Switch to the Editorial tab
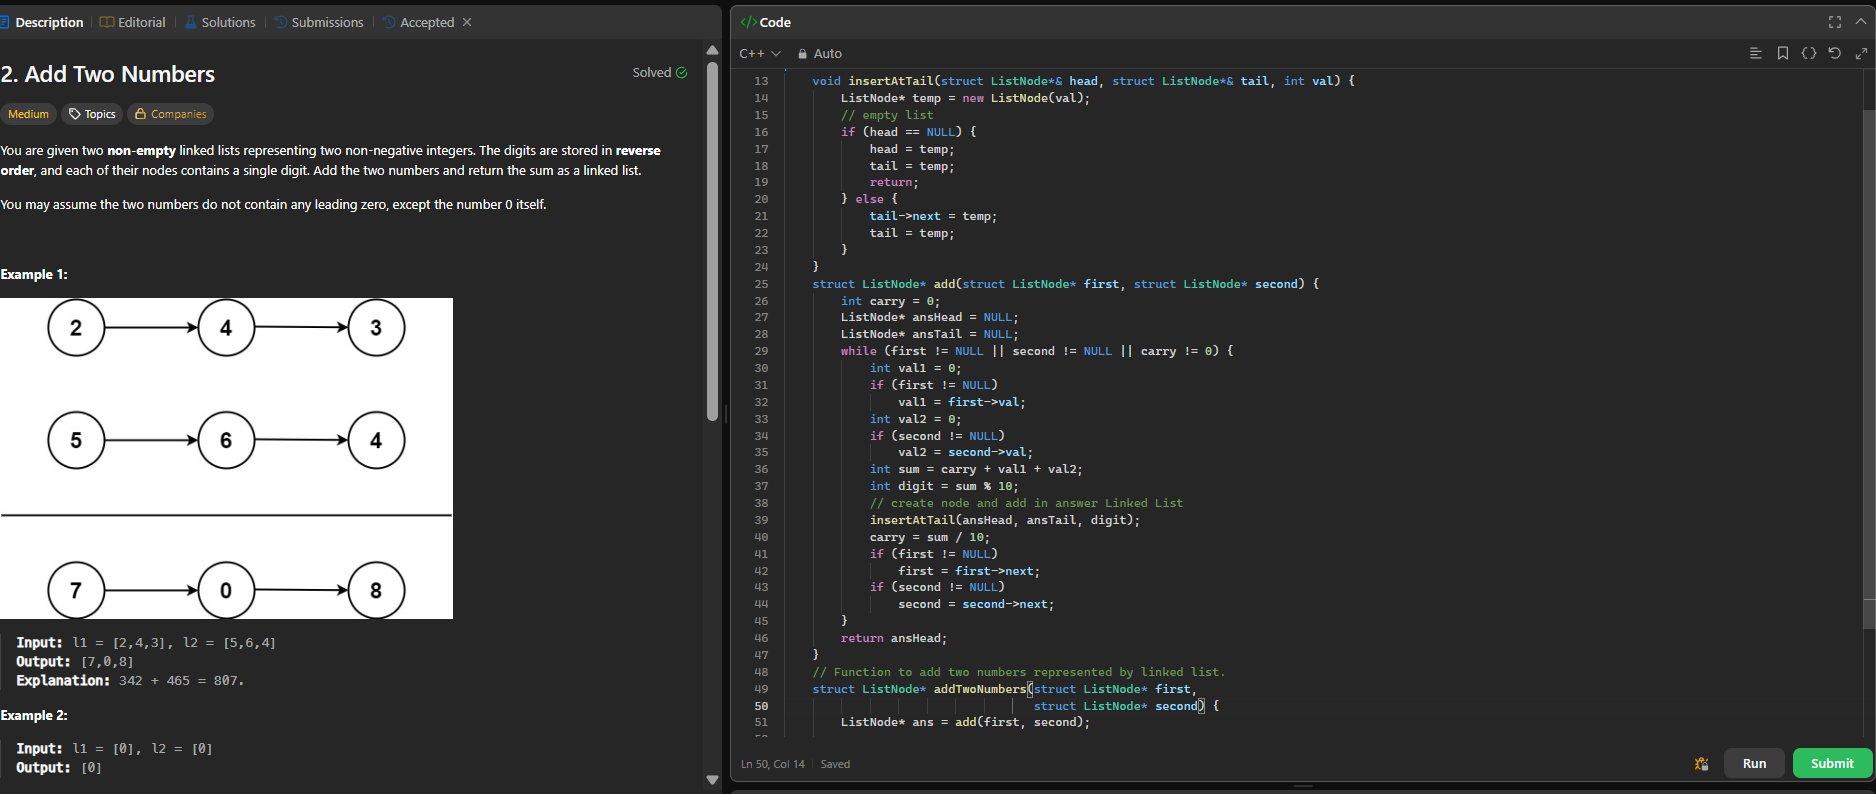Screen dimensions: 1876x794 pos(133,22)
